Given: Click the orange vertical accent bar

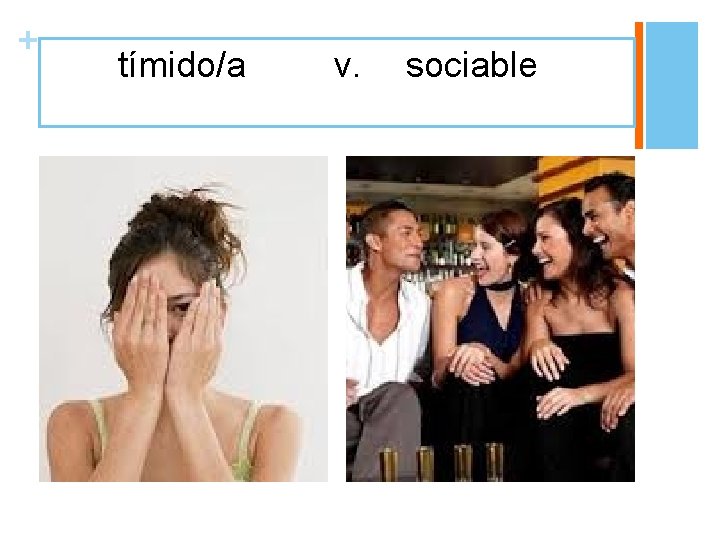Looking at the screenshot, I should [x=639, y=85].
